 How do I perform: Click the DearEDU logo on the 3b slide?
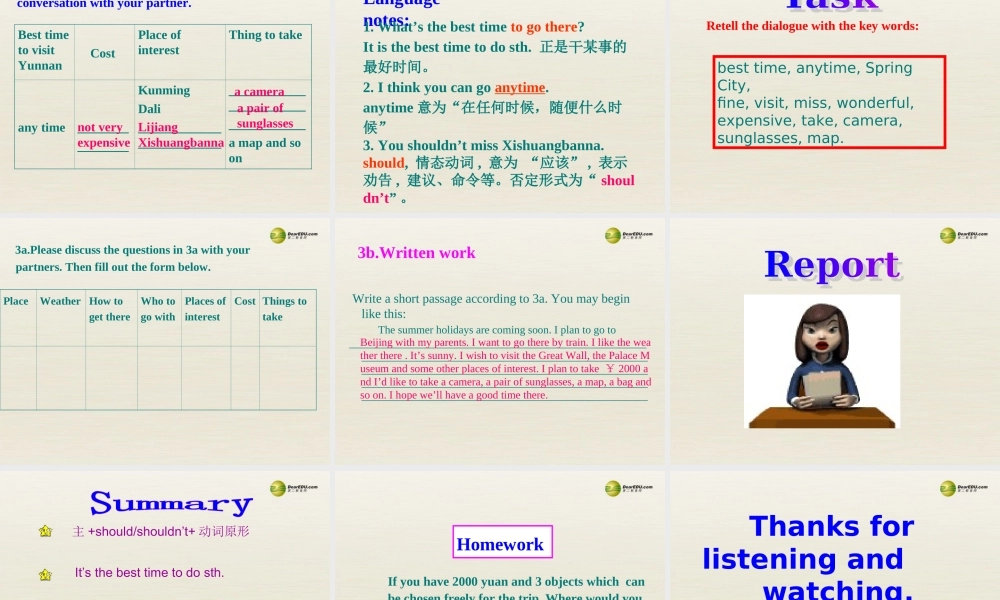[613, 236]
